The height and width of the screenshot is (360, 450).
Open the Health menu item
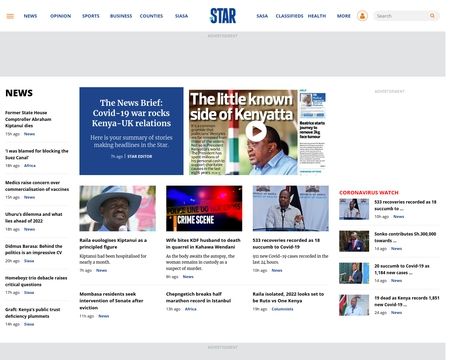tap(317, 16)
